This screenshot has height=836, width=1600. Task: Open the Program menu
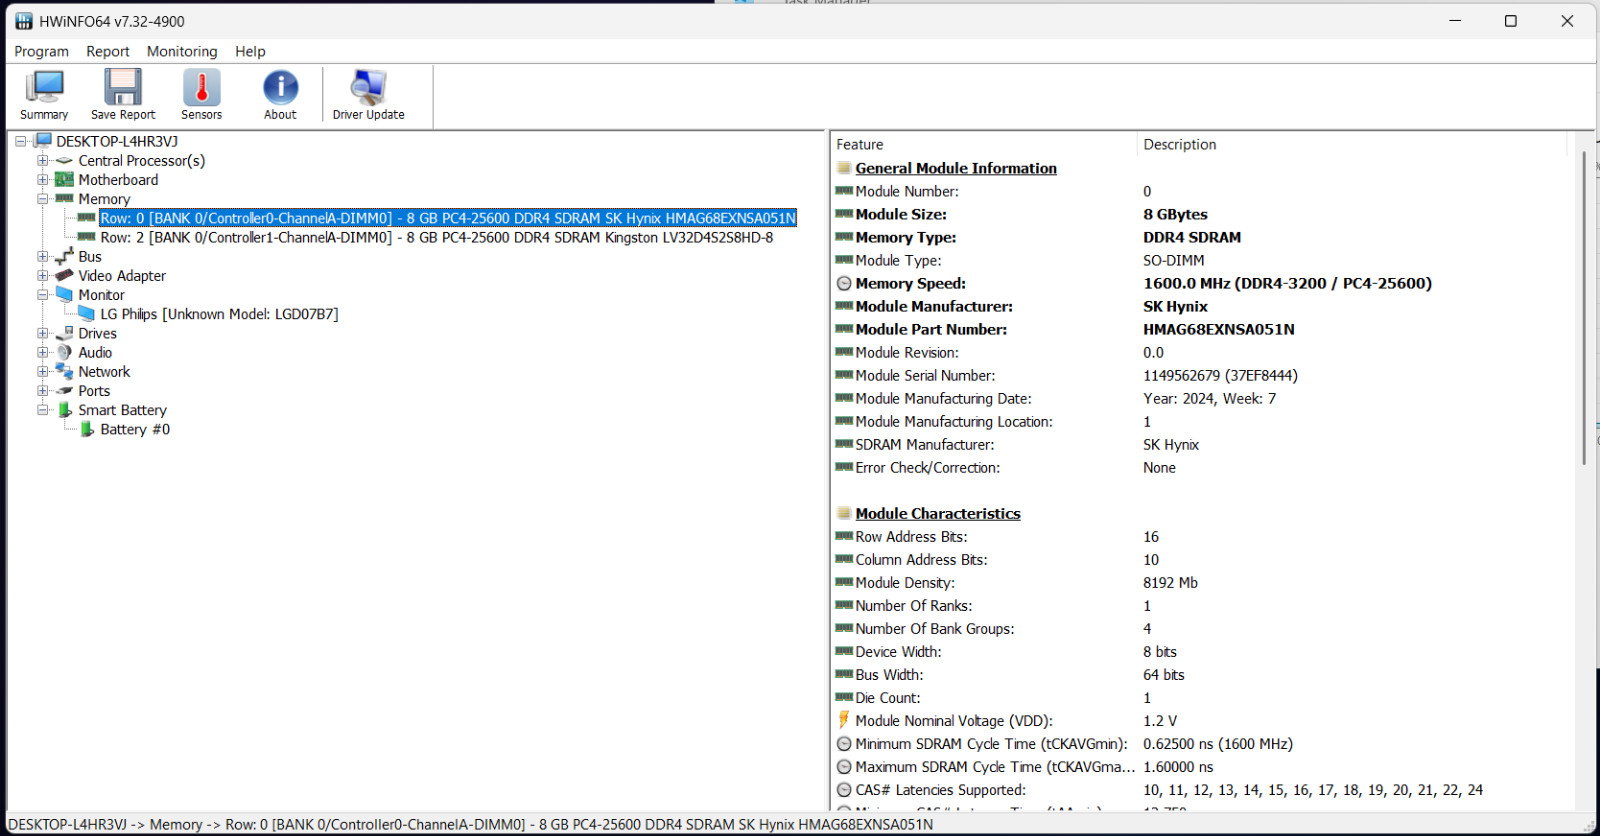click(x=41, y=51)
